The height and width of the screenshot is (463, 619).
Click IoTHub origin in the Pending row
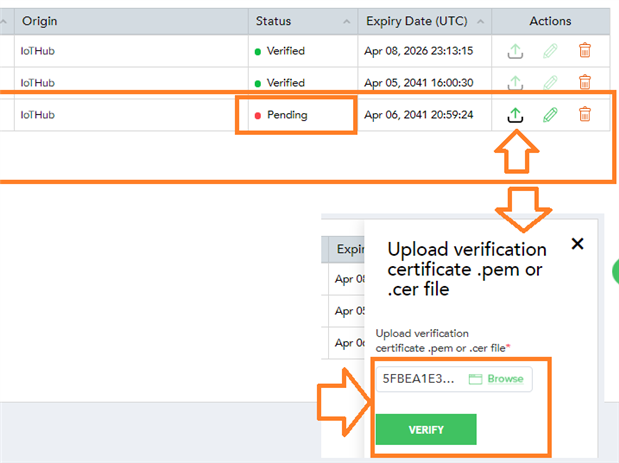tap(38, 115)
